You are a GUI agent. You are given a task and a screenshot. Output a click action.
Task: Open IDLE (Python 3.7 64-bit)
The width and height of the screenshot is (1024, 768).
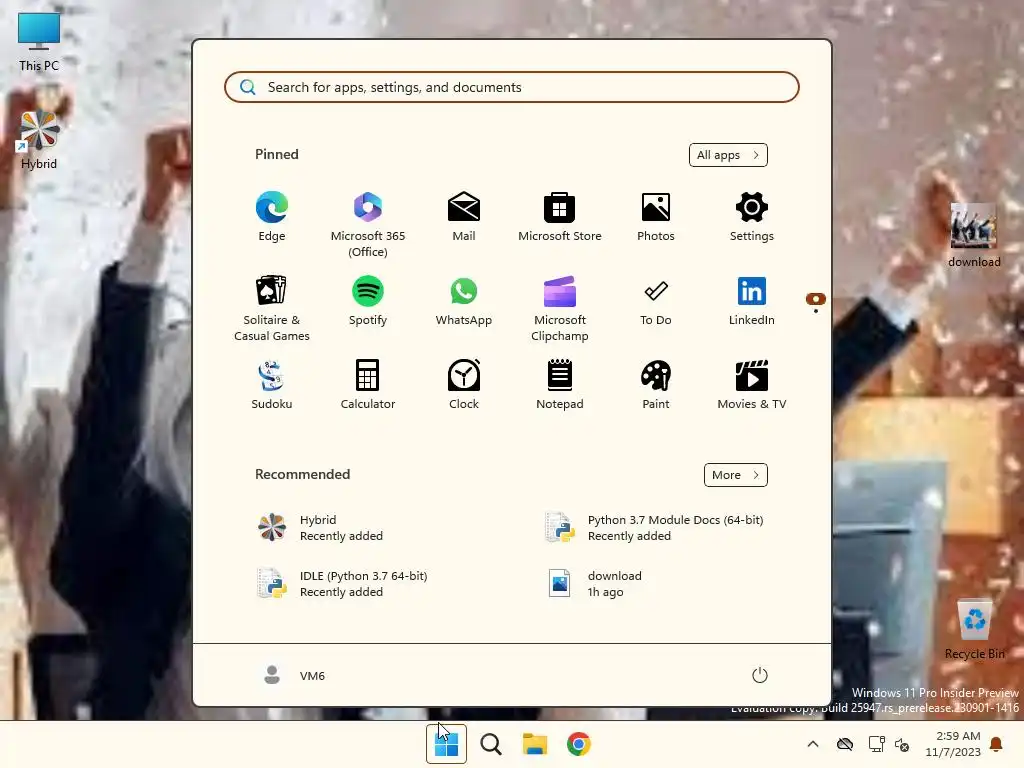344,584
